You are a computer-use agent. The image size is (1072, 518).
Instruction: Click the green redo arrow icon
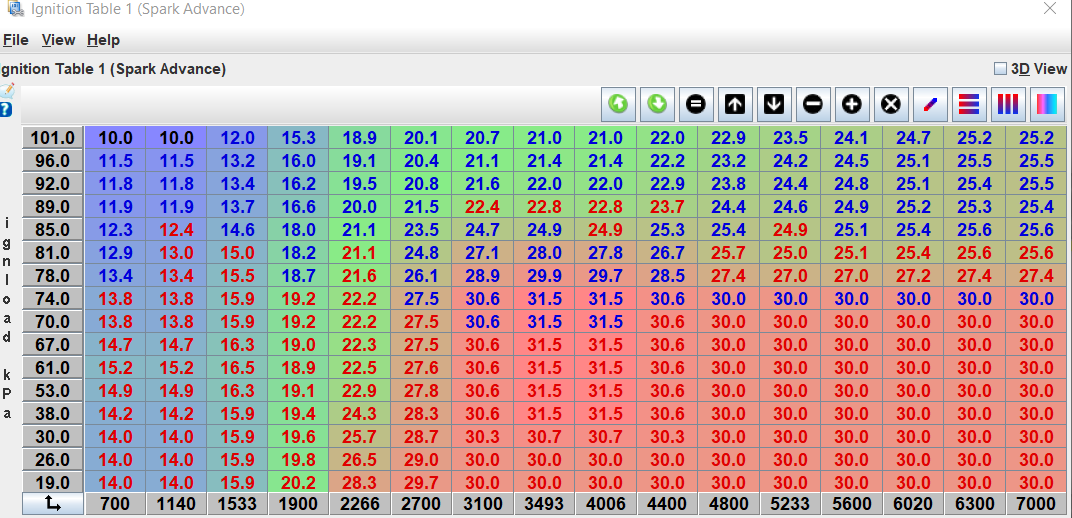point(657,104)
